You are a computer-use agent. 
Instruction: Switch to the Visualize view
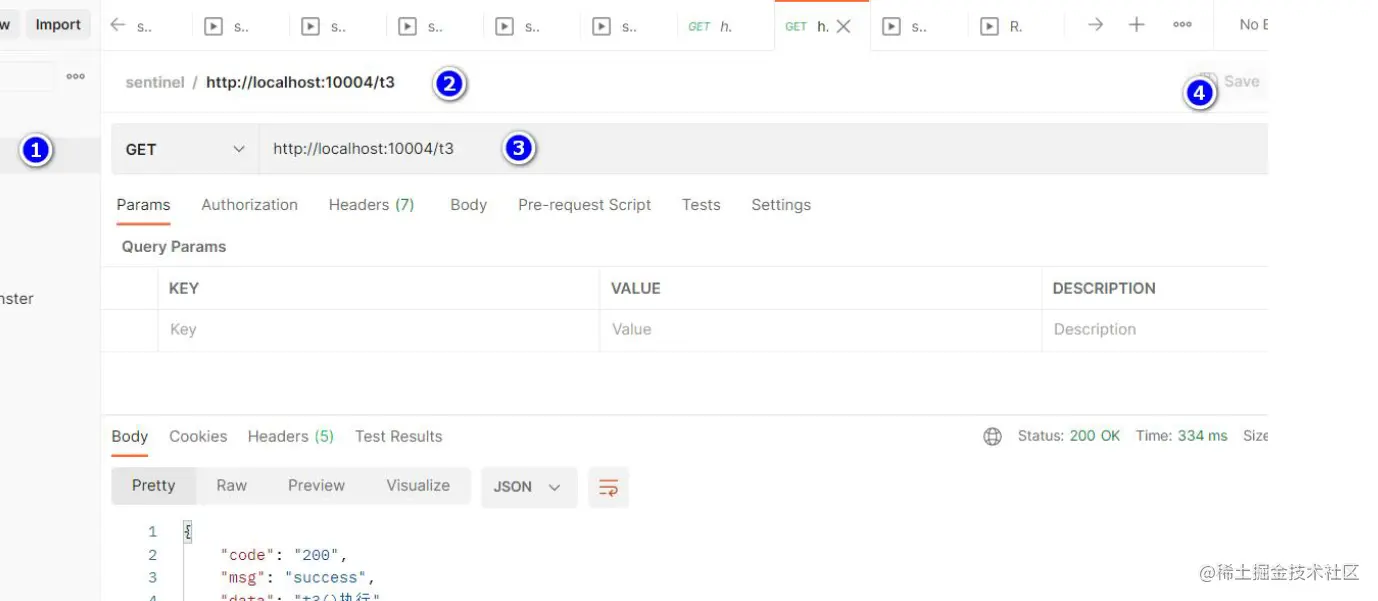(x=418, y=486)
